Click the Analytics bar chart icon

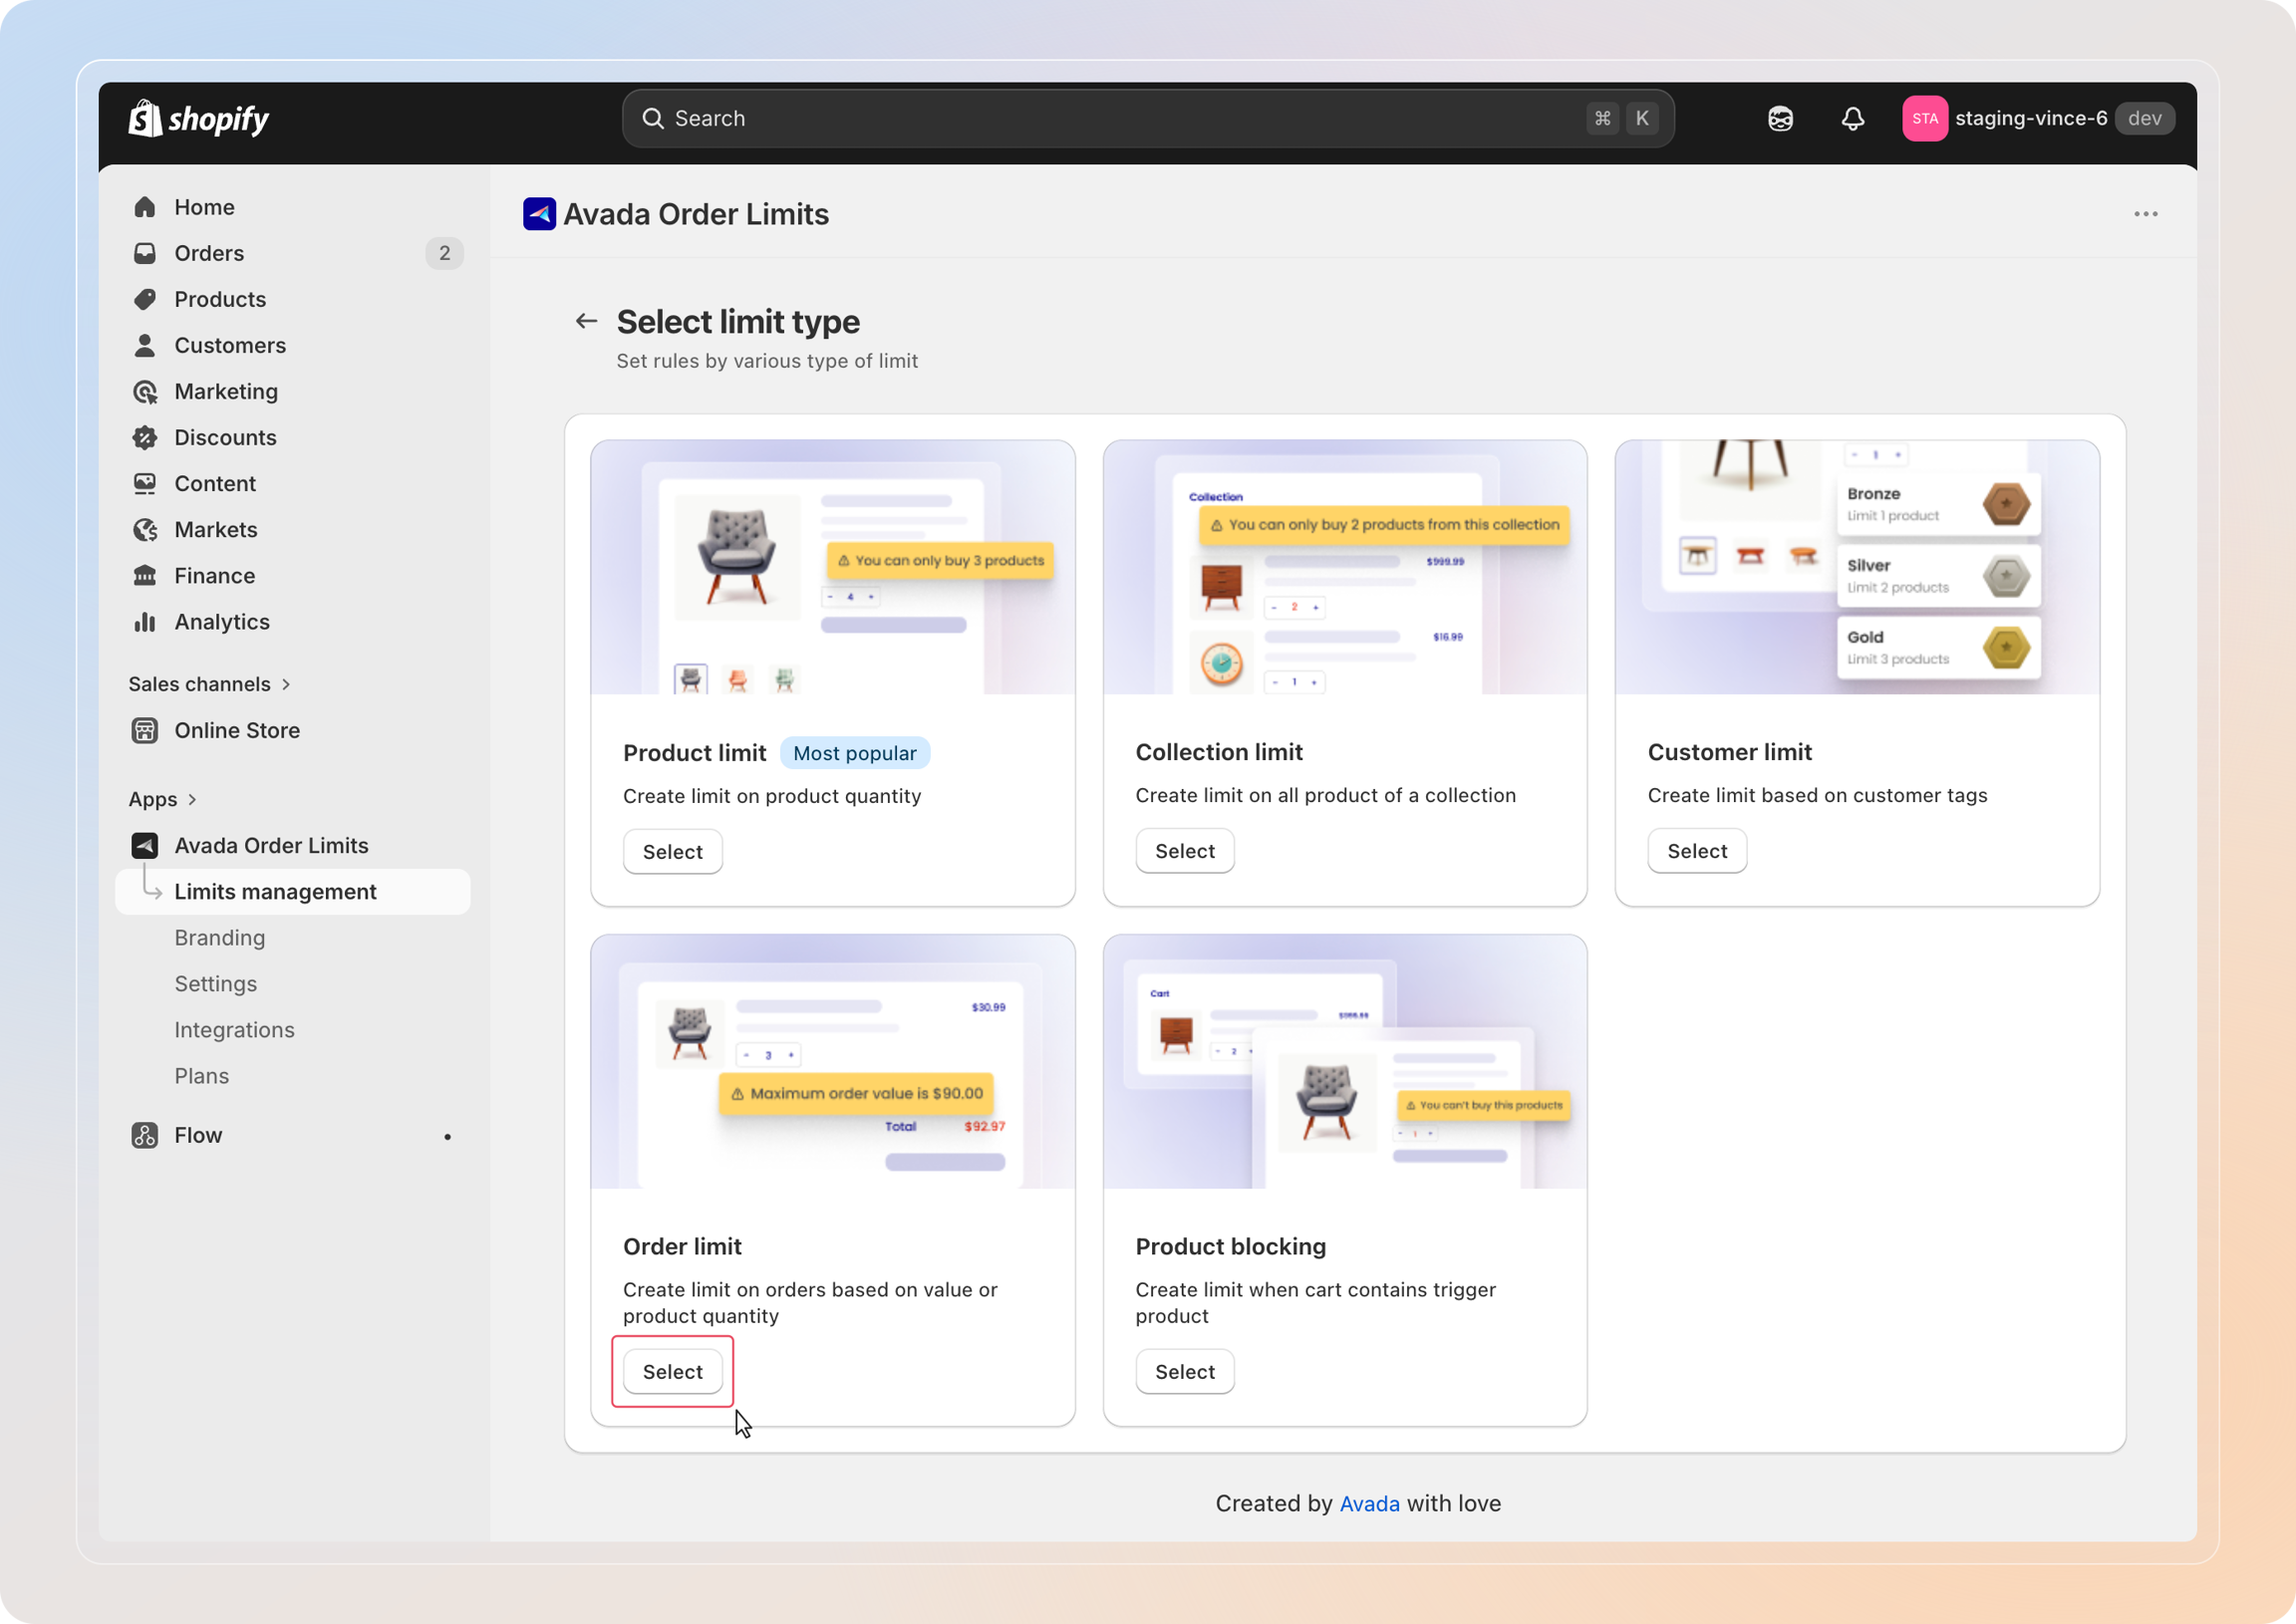coord(145,621)
